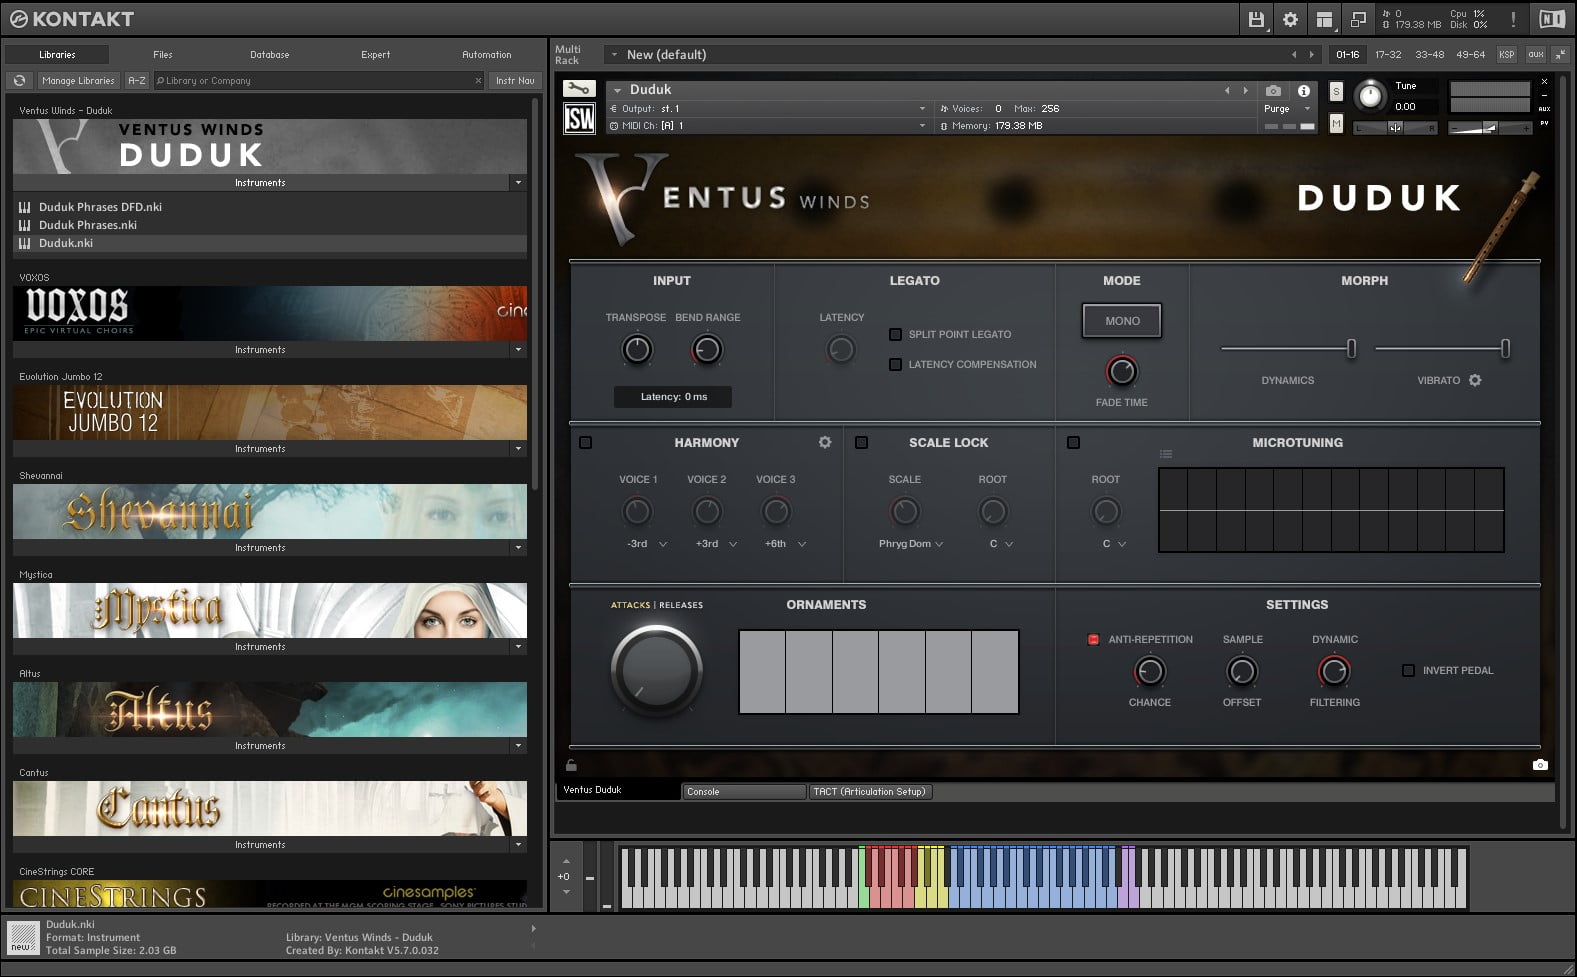This screenshot has height=977, width=1577.
Task: Click the lock icon at instrument bottom left
Action: click(571, 765)
